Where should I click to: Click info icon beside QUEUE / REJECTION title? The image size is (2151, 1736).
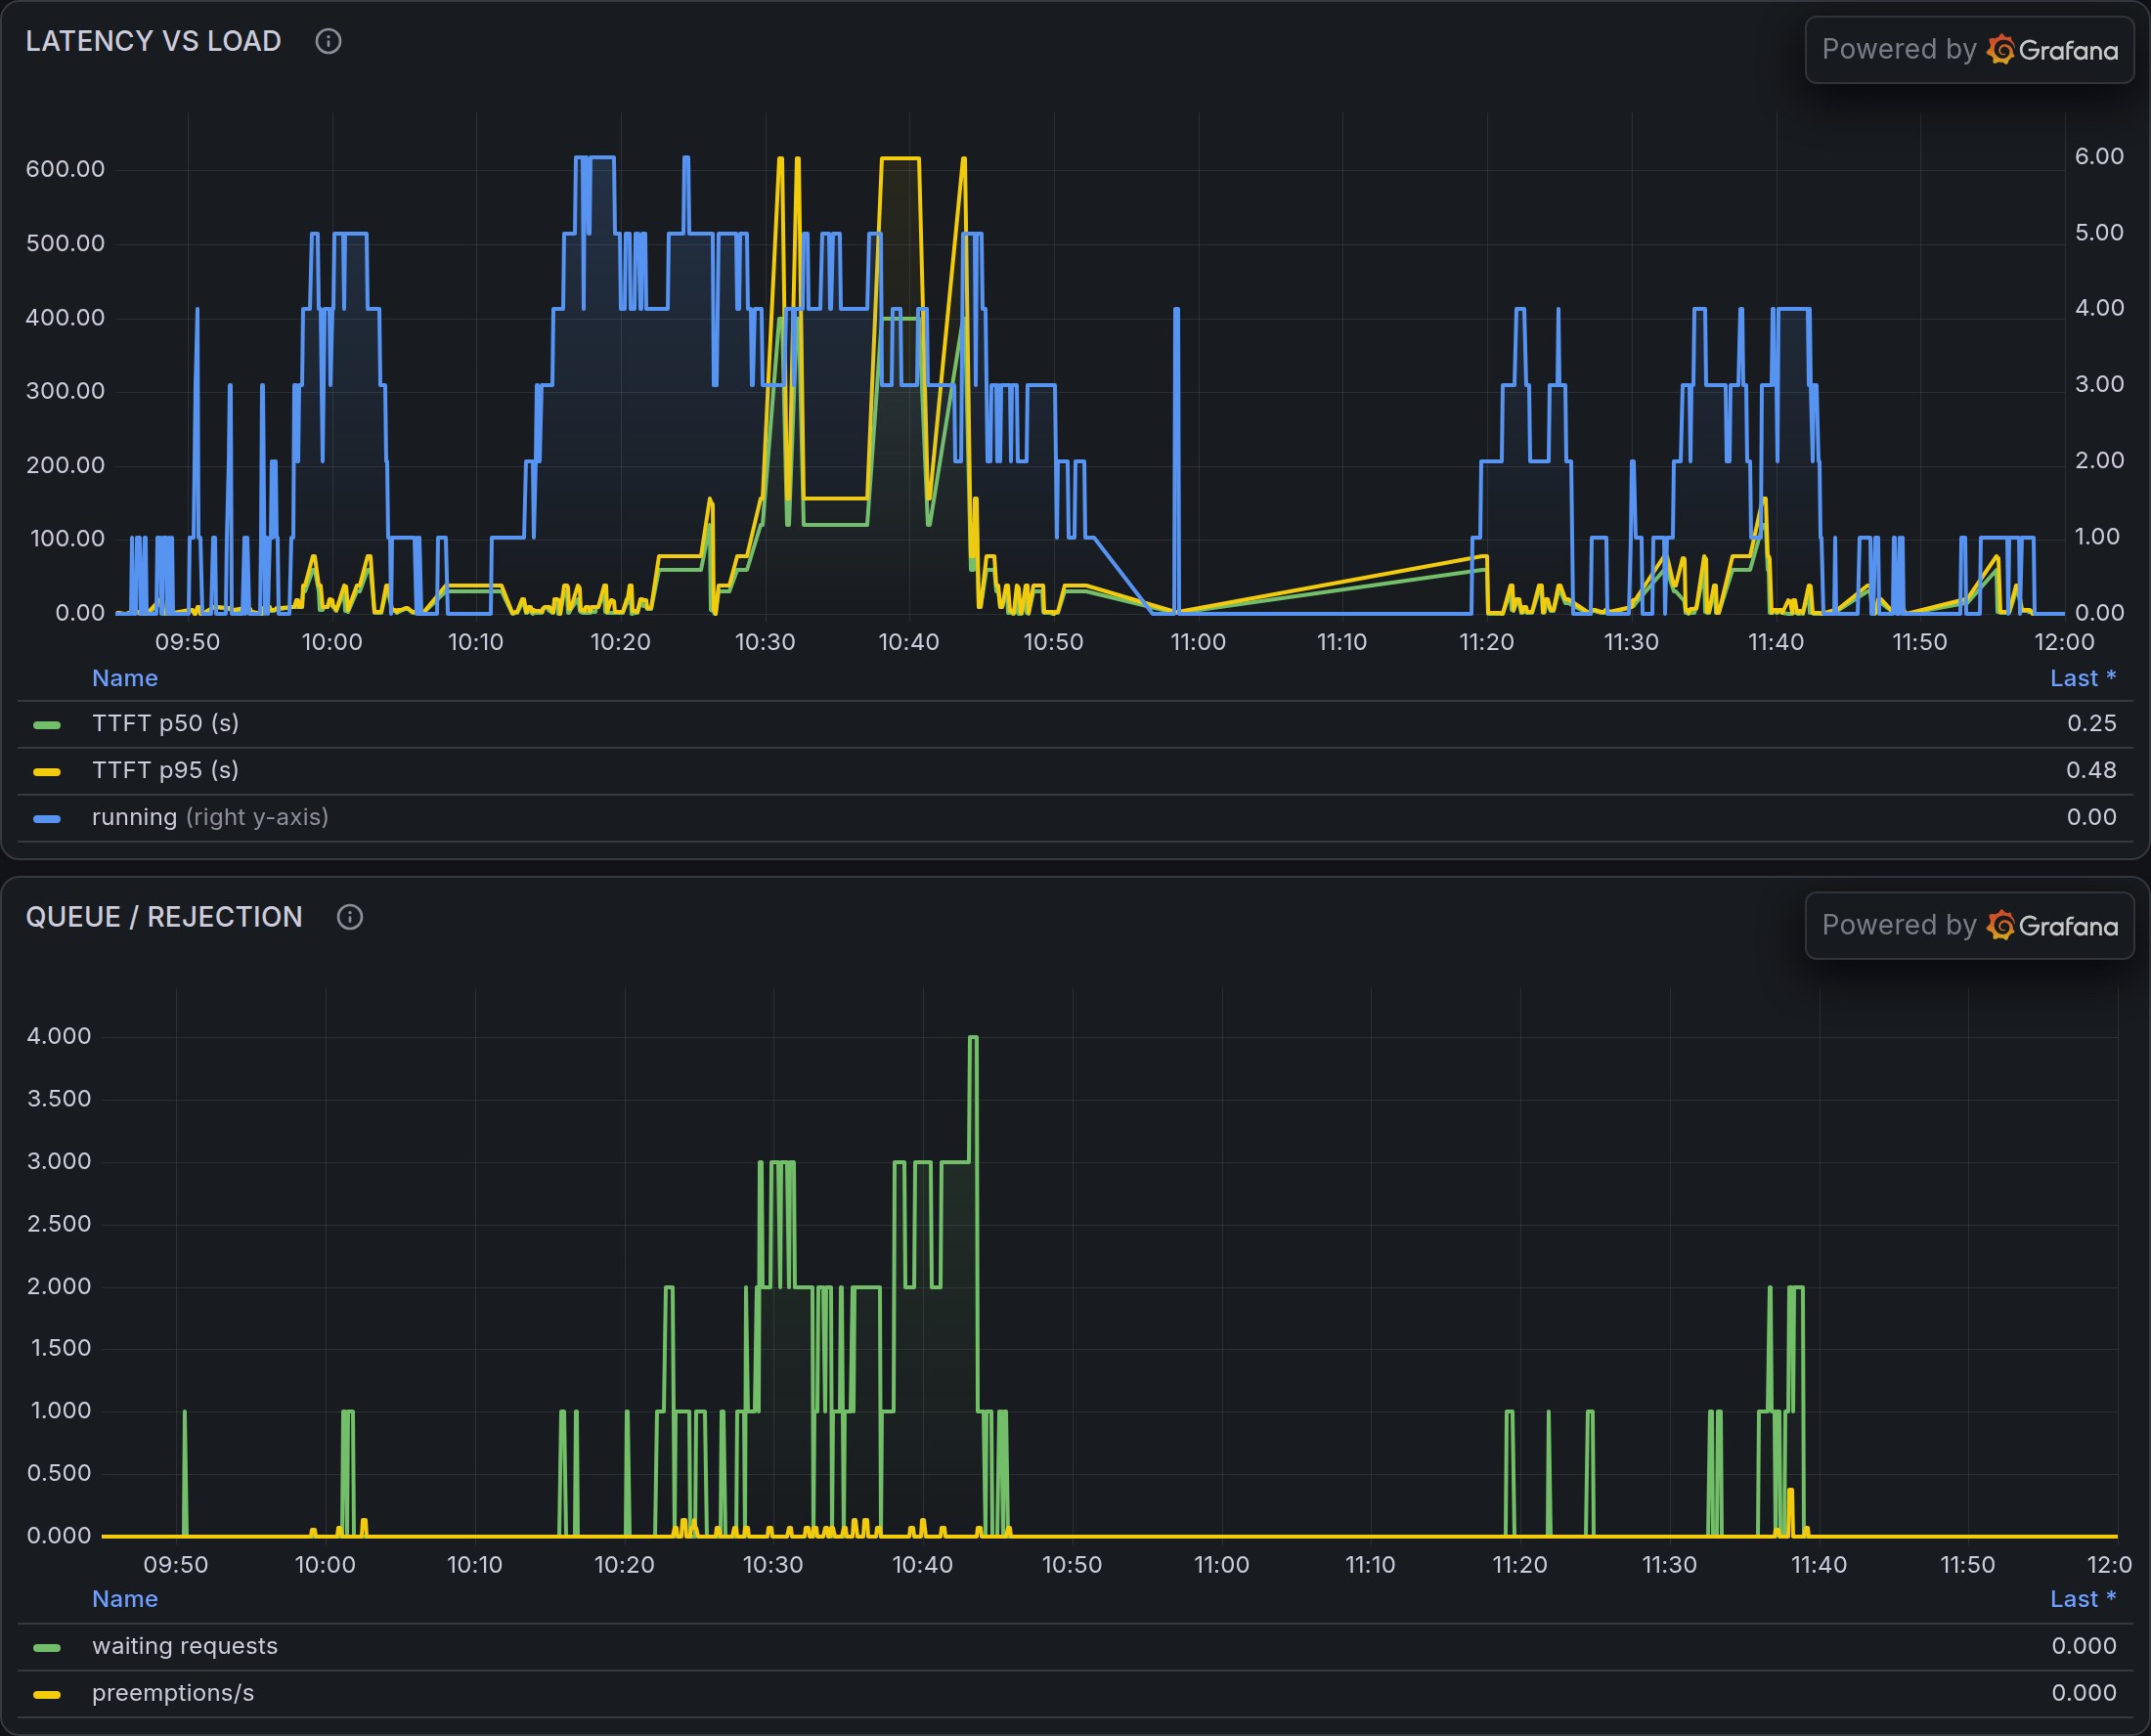point(349,917)
